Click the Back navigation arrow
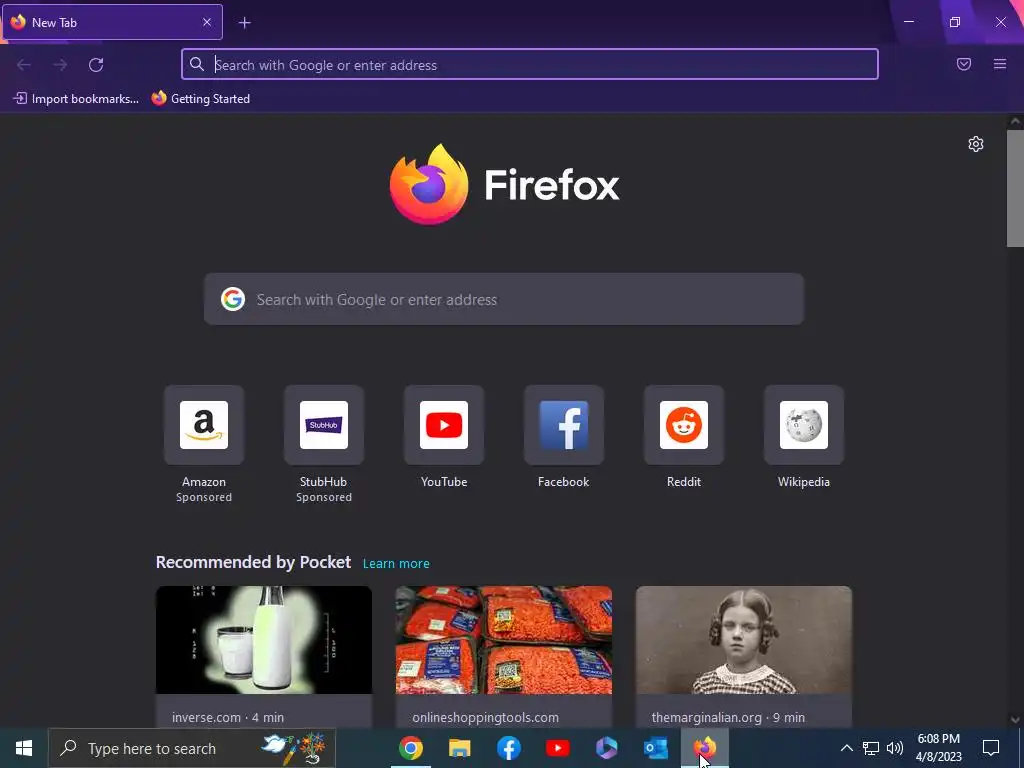The height and width of the screenshot is (768, 1024). click(x=24, y=65)
